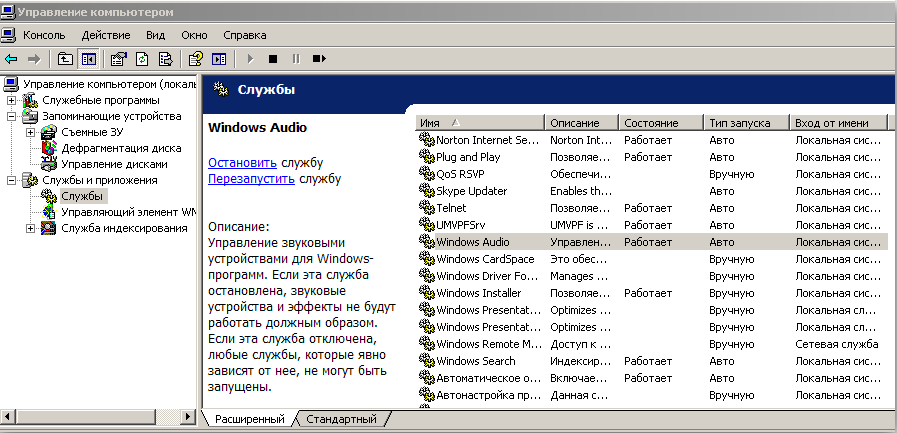
Task: Select the Автонастройка service name
Action: (489, 395)
